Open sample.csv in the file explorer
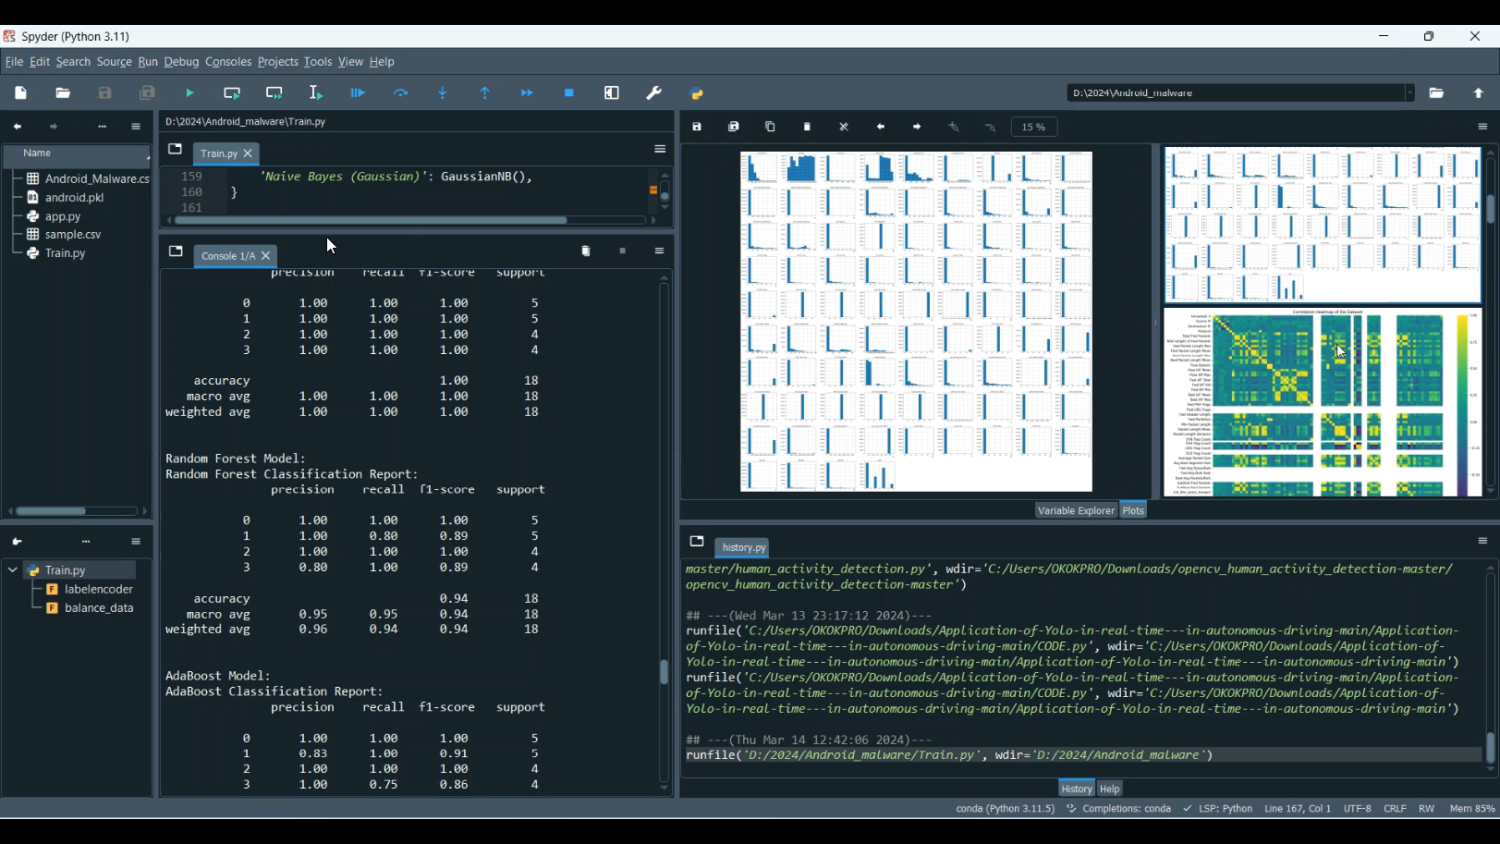Screen dimensions: 1500x844 73,235
